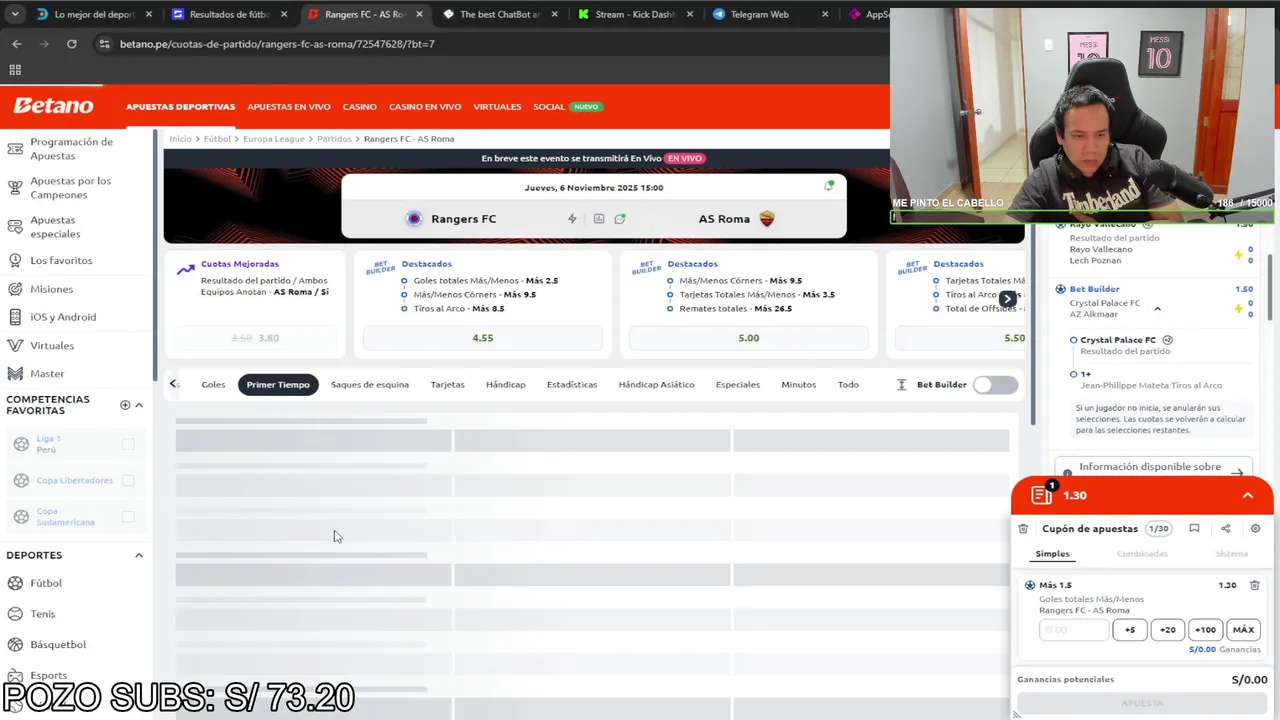1280x720 pixels.
Task: Click the lightning stats icon in match card
Action: [572, 219]
